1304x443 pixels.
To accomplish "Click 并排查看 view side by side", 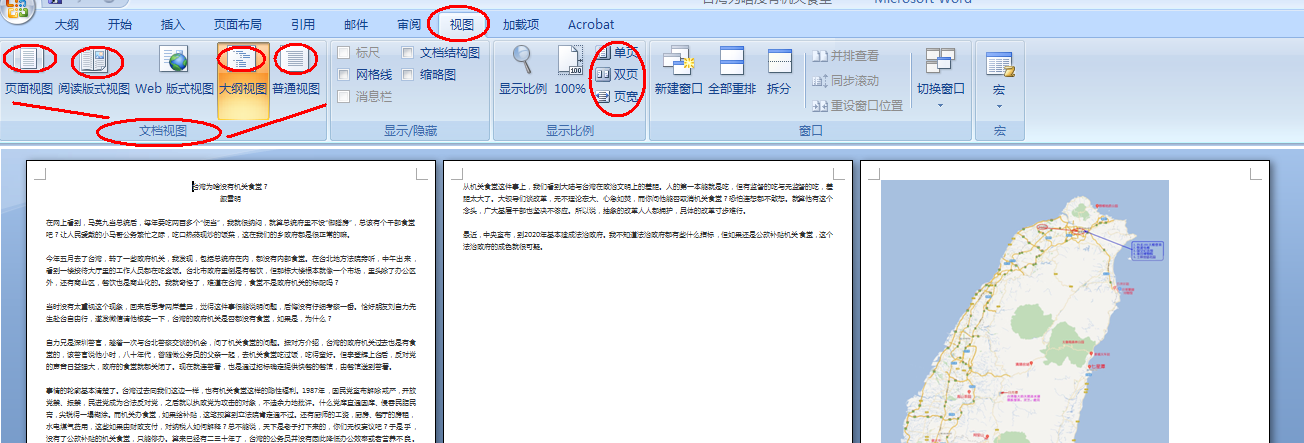I will (846, 56).
